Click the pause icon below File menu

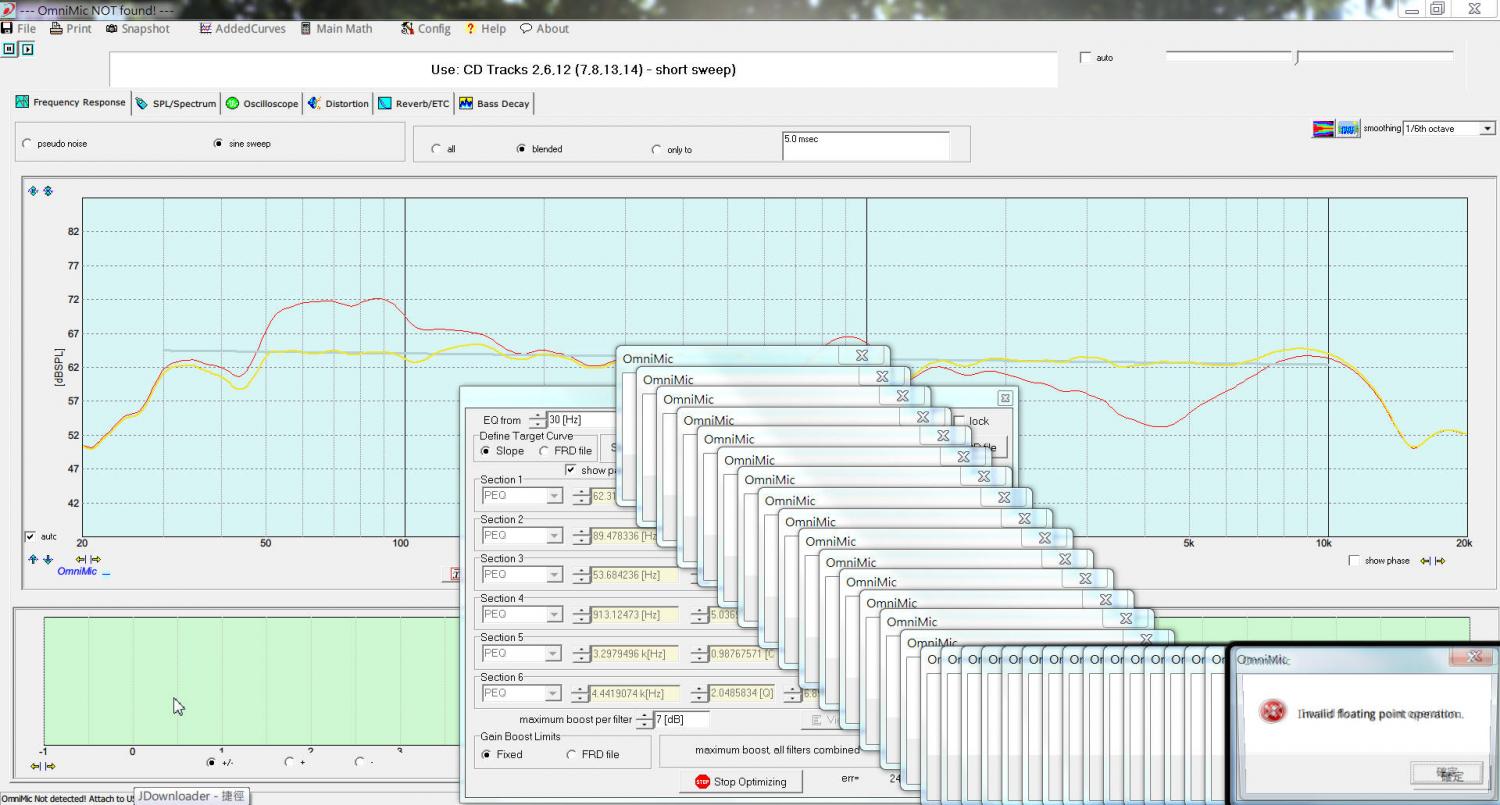tap(10, 48)
